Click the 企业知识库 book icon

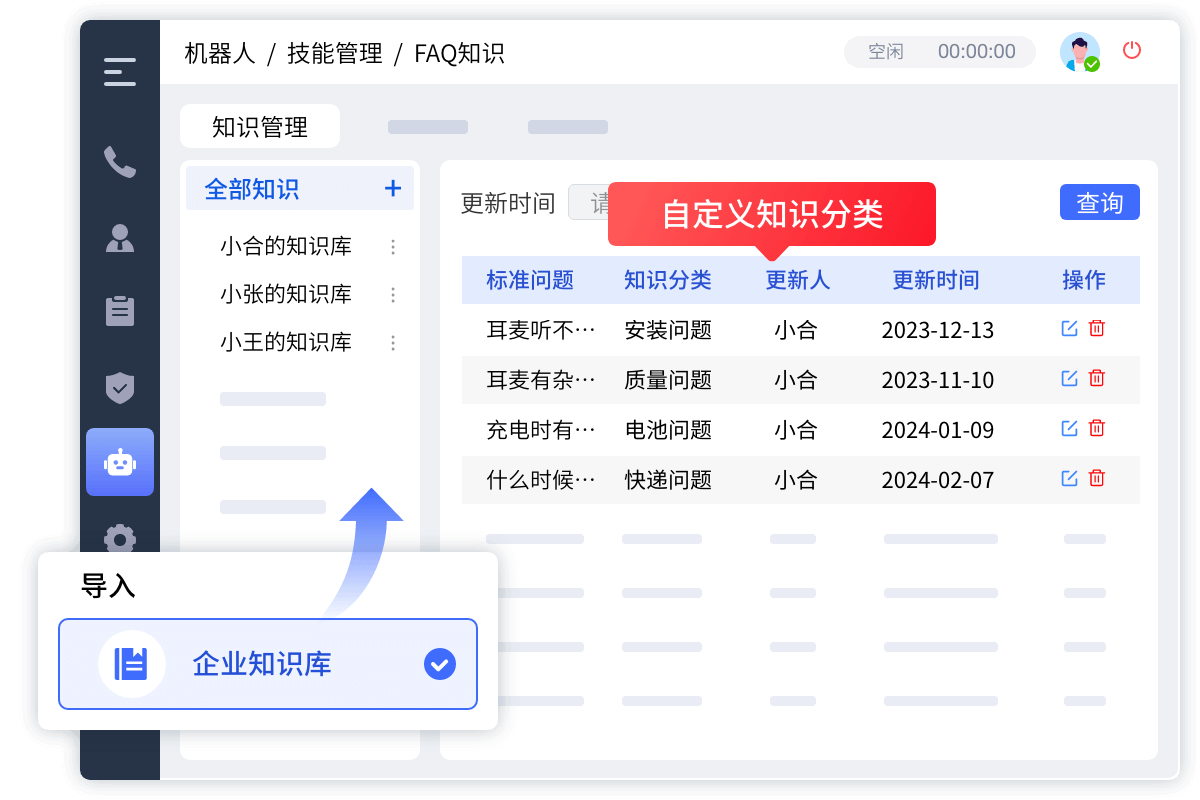pyautogui.click(x=132, y=664)
